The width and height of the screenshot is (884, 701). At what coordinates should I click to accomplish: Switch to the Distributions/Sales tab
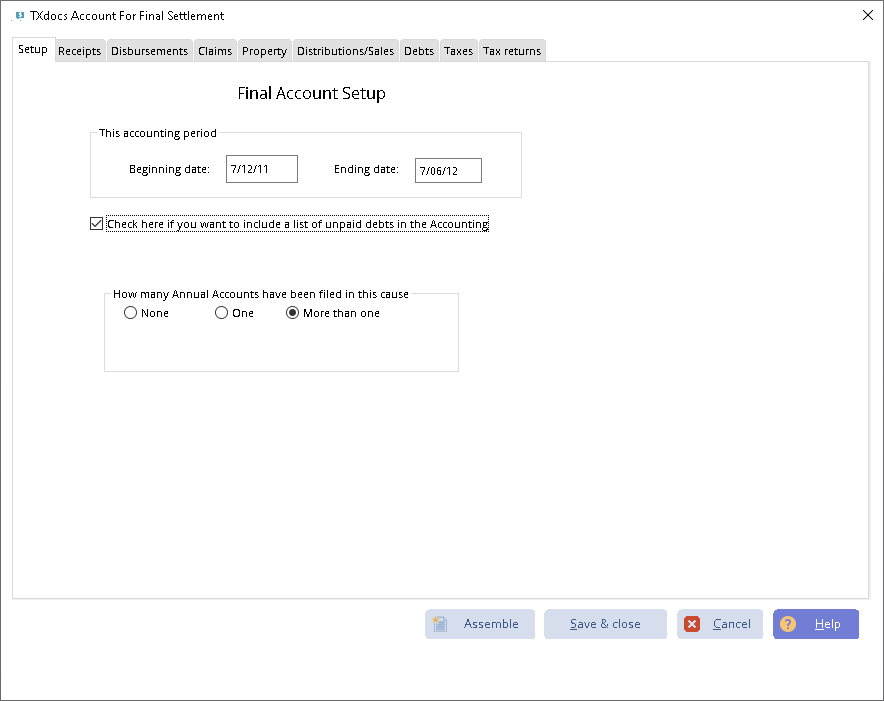[x=345, y=50]
